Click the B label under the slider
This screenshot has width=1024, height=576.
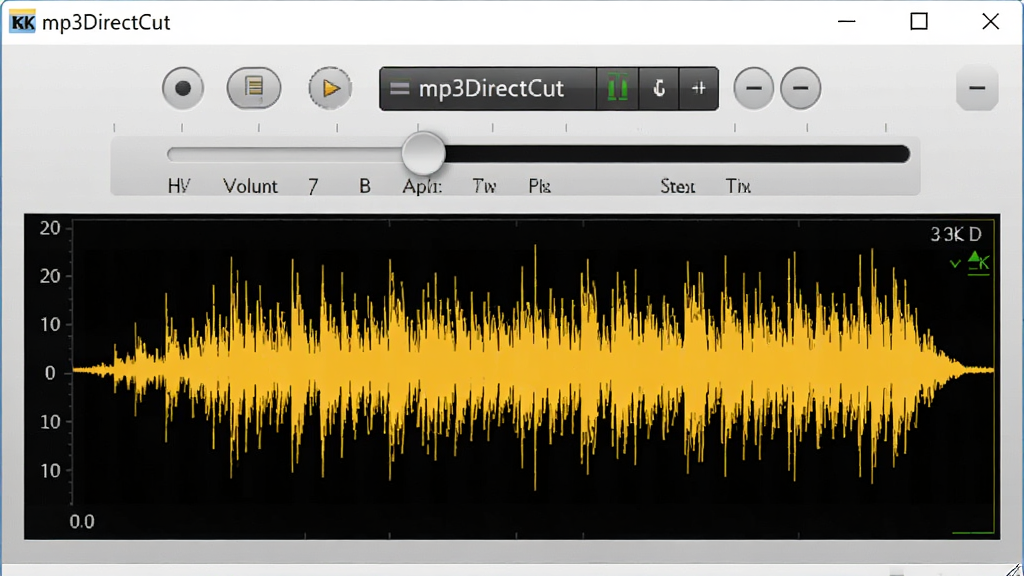[x=365, y=186]
